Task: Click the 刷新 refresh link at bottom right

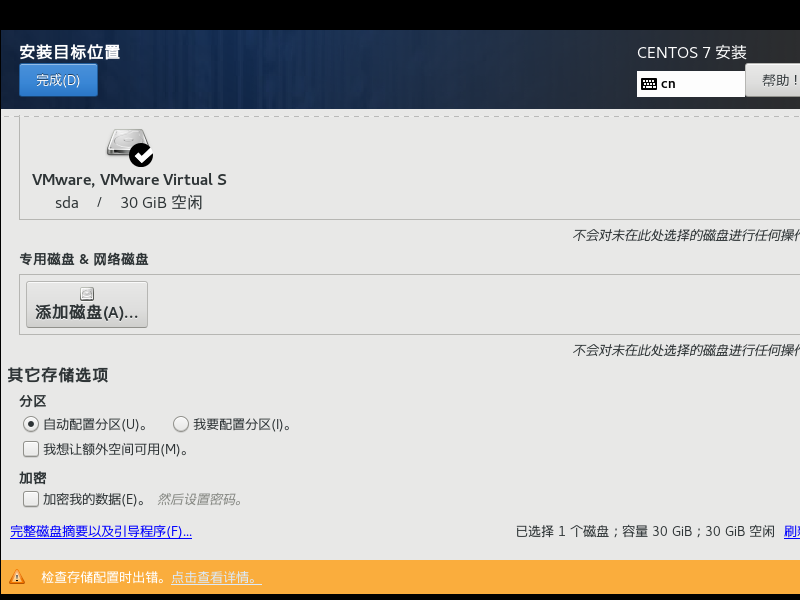Action: [x=792, y=532]
